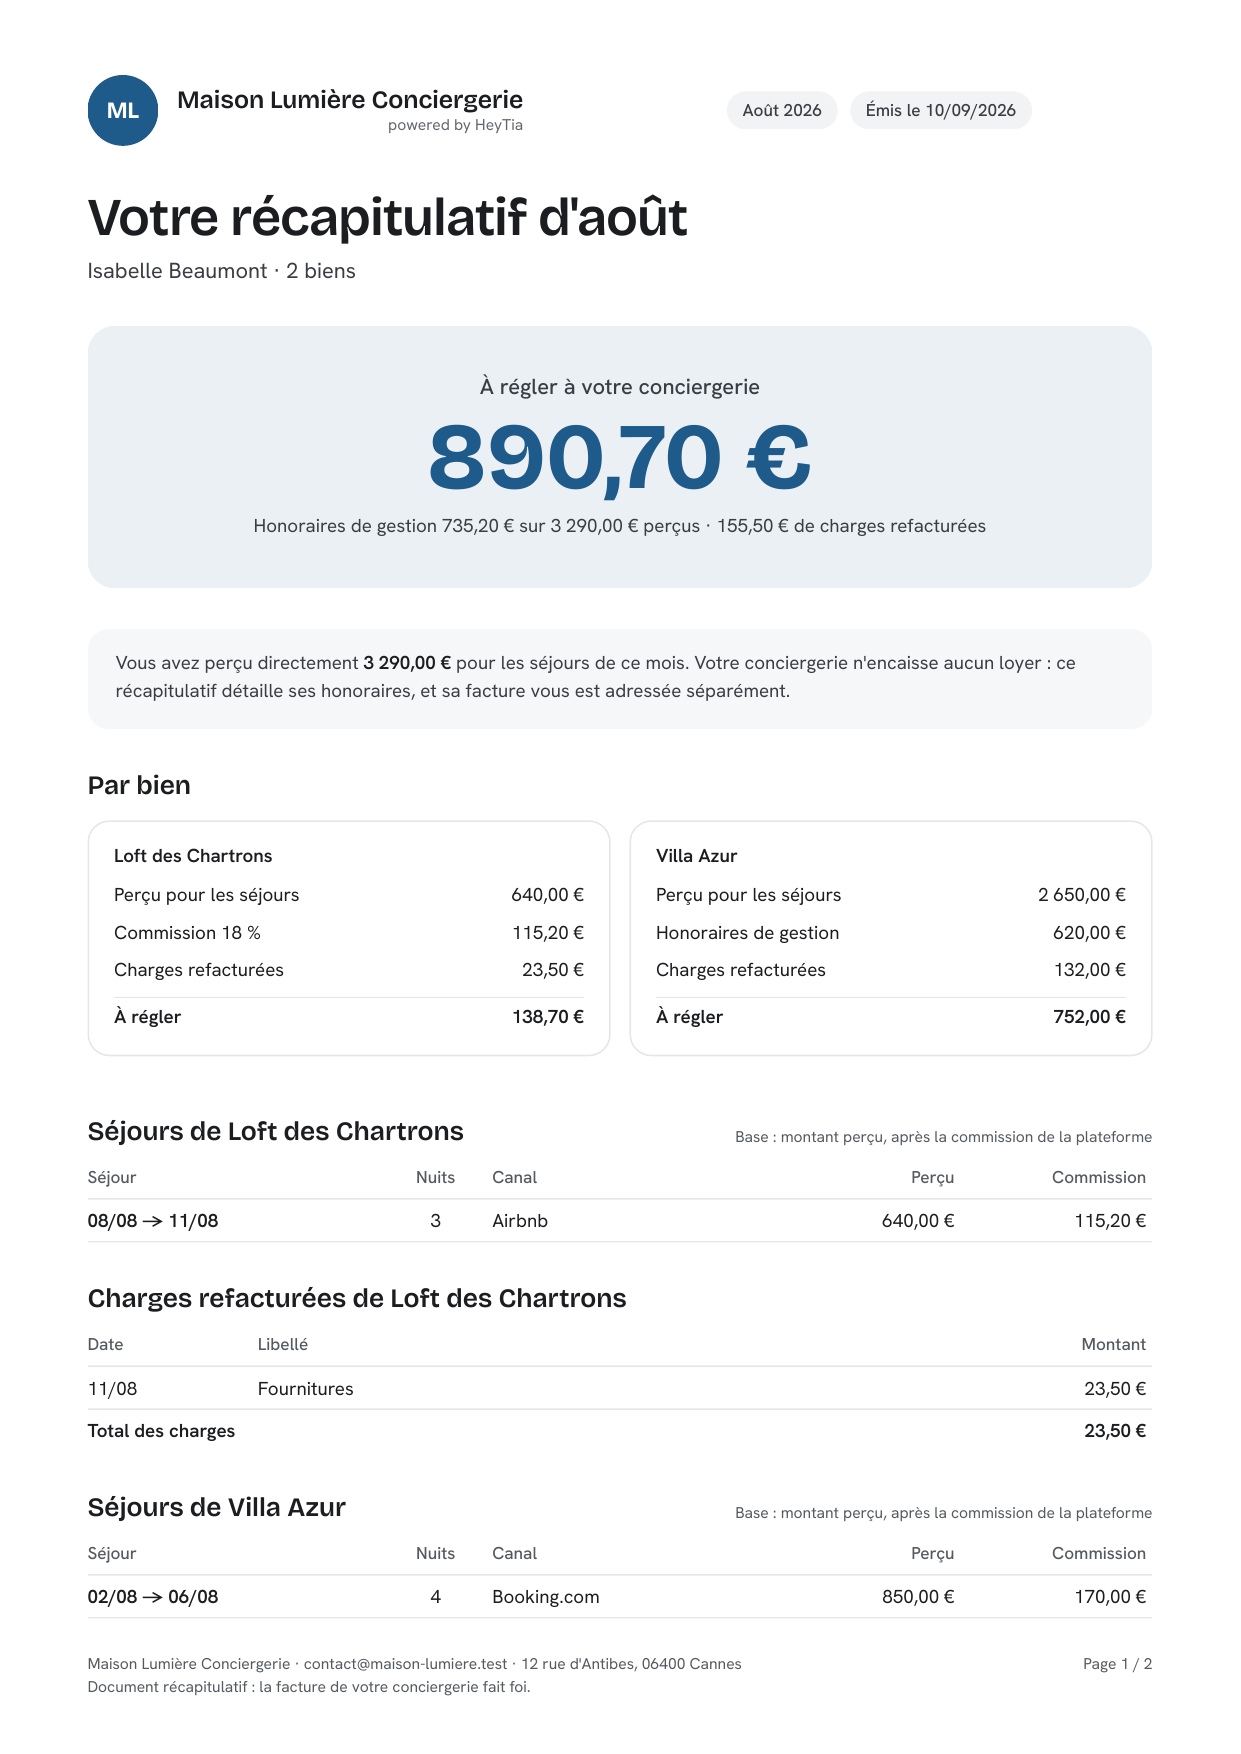
Task: Click the 'powered by HeyTia' text
Action: [455, 125]
